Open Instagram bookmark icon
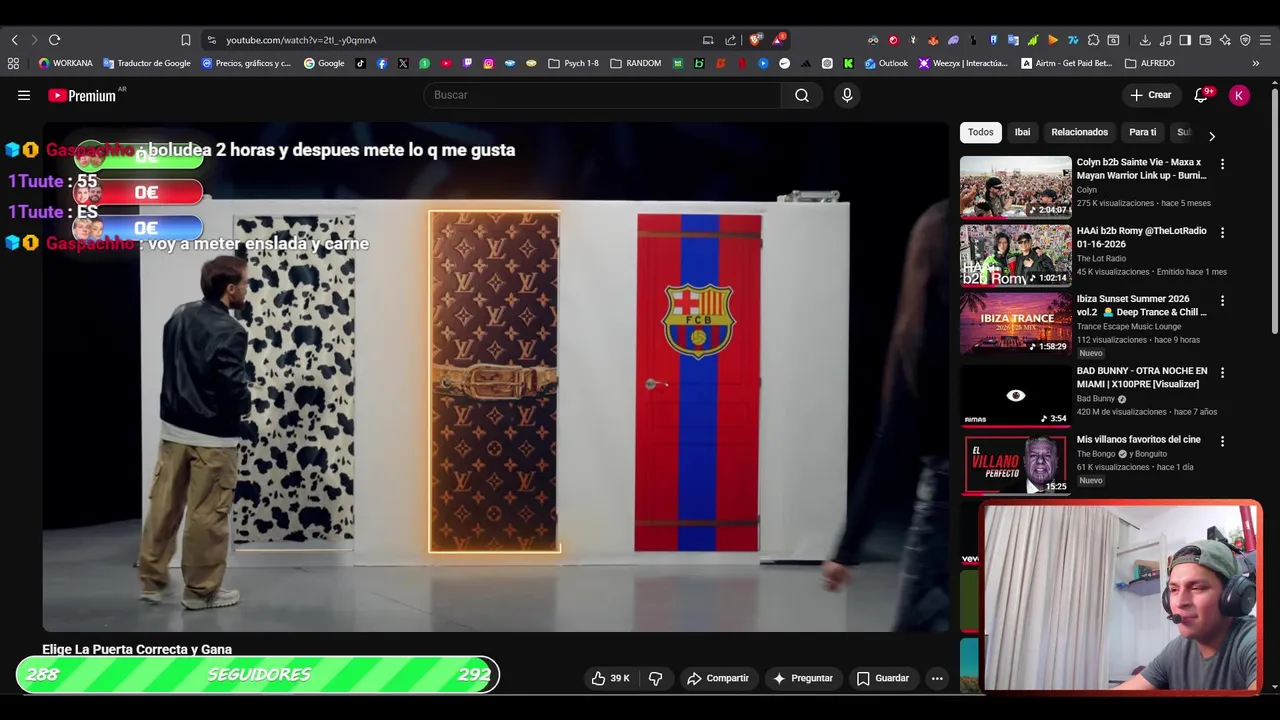1280x720 pixels. pos(488,63)
